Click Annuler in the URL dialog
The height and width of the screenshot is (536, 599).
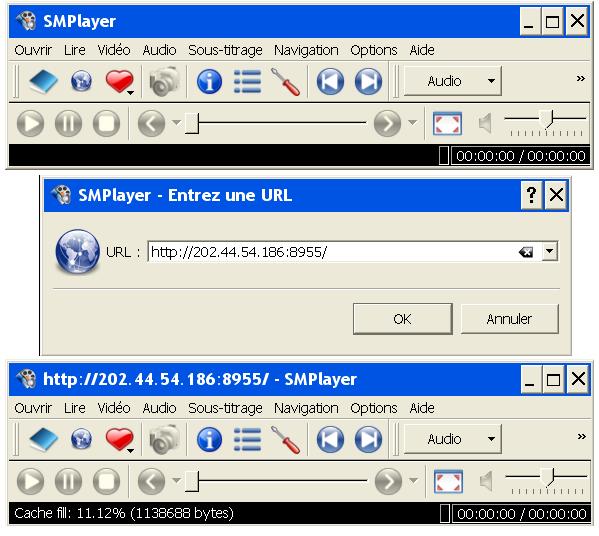click(509, 319)
